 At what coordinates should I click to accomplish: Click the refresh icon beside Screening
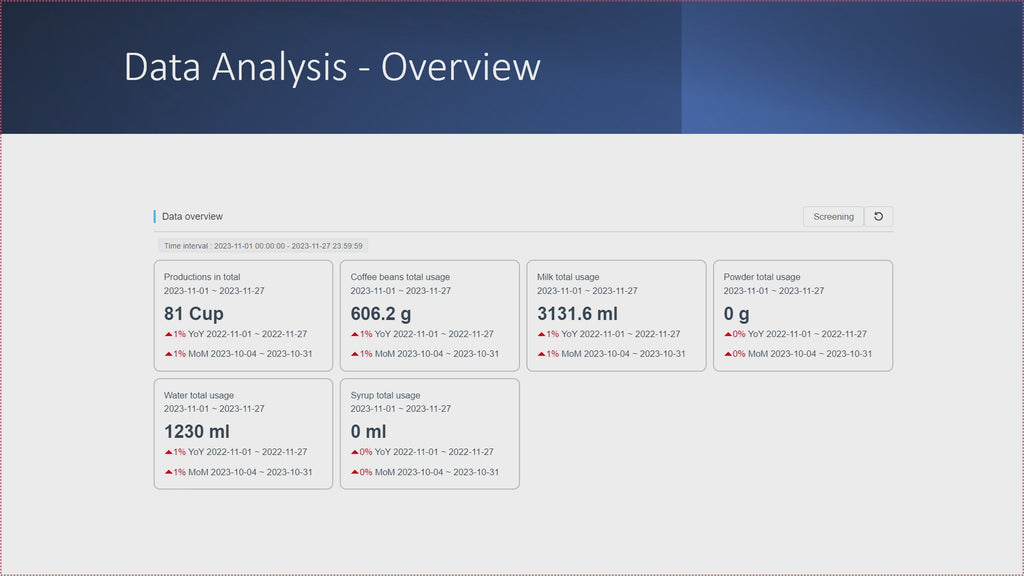pos(878,217)
